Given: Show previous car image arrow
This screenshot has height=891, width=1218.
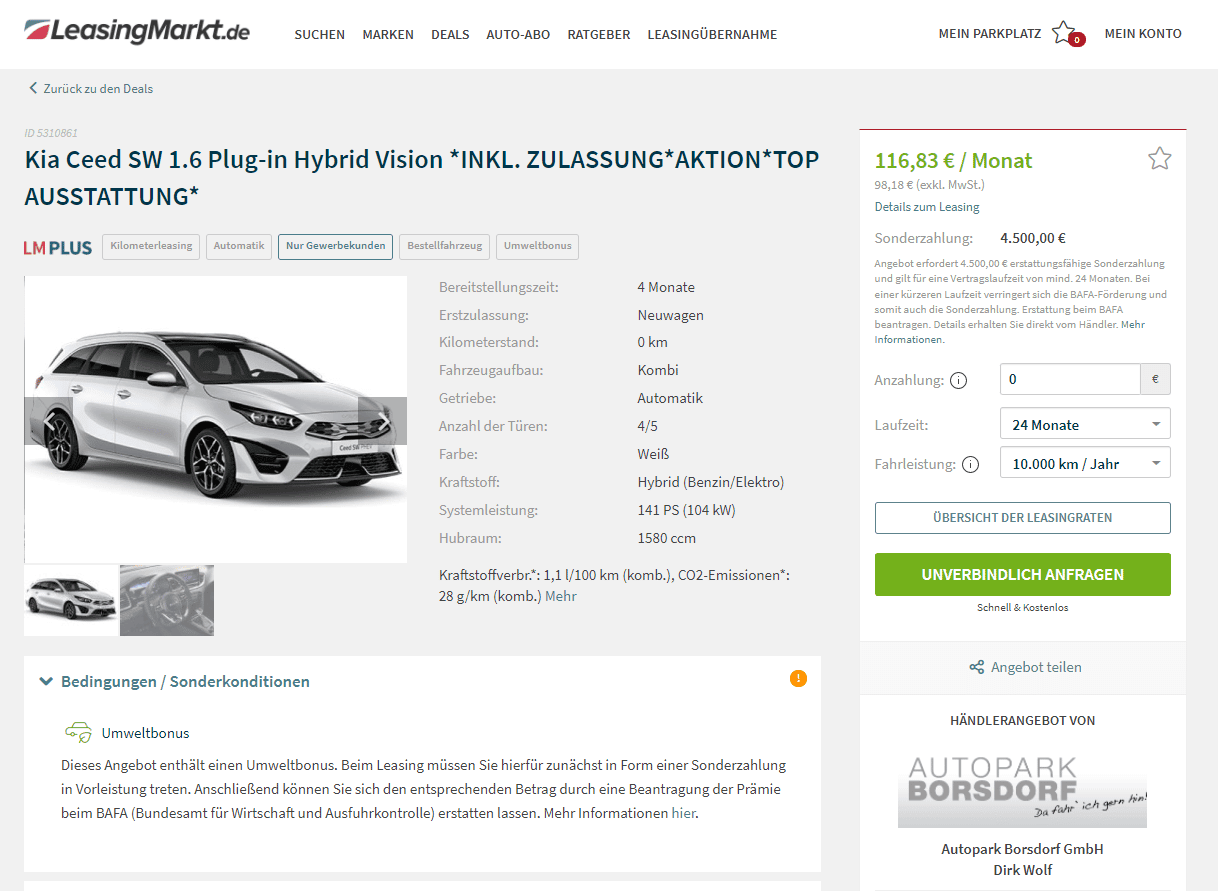Looking at the screenshot, I should [x=48, y=421].
